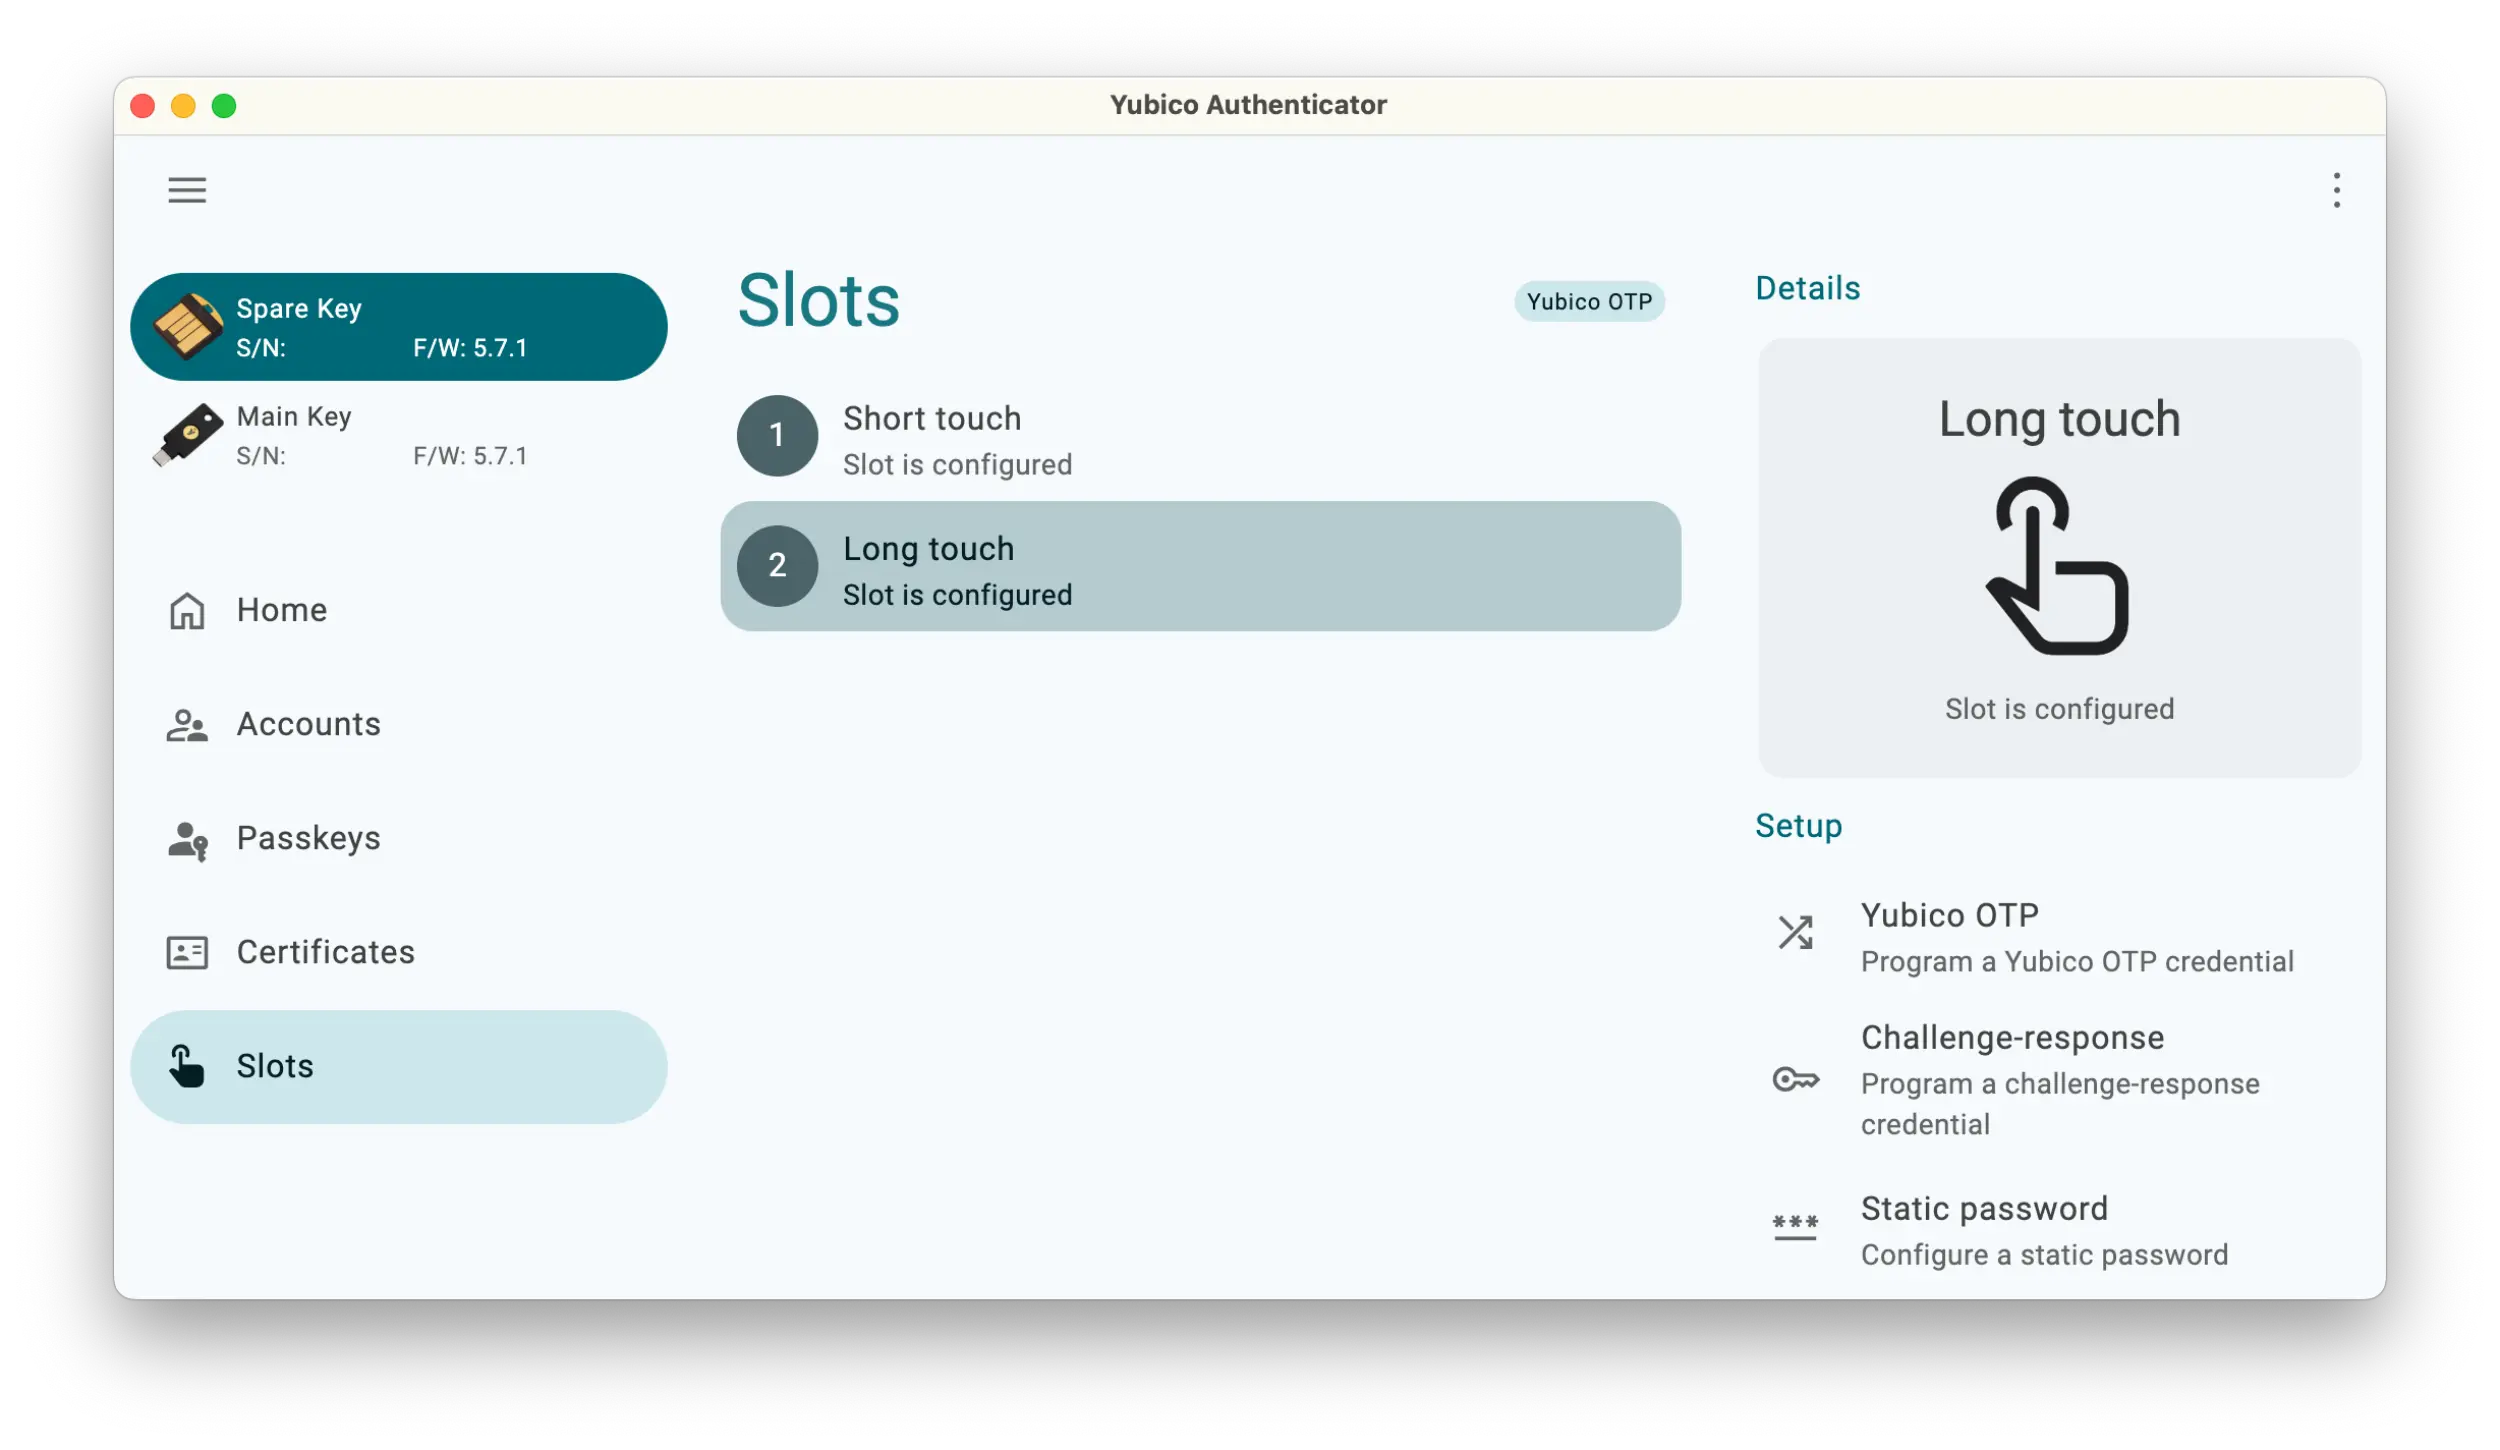Viewport: 2500px width, 1450px height.
Task: Click the Static password dots icon
Action: (1794, 1226)
